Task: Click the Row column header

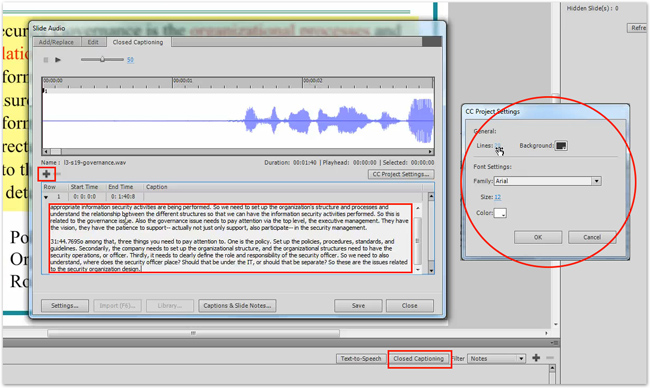Action: tap(50, 187)
